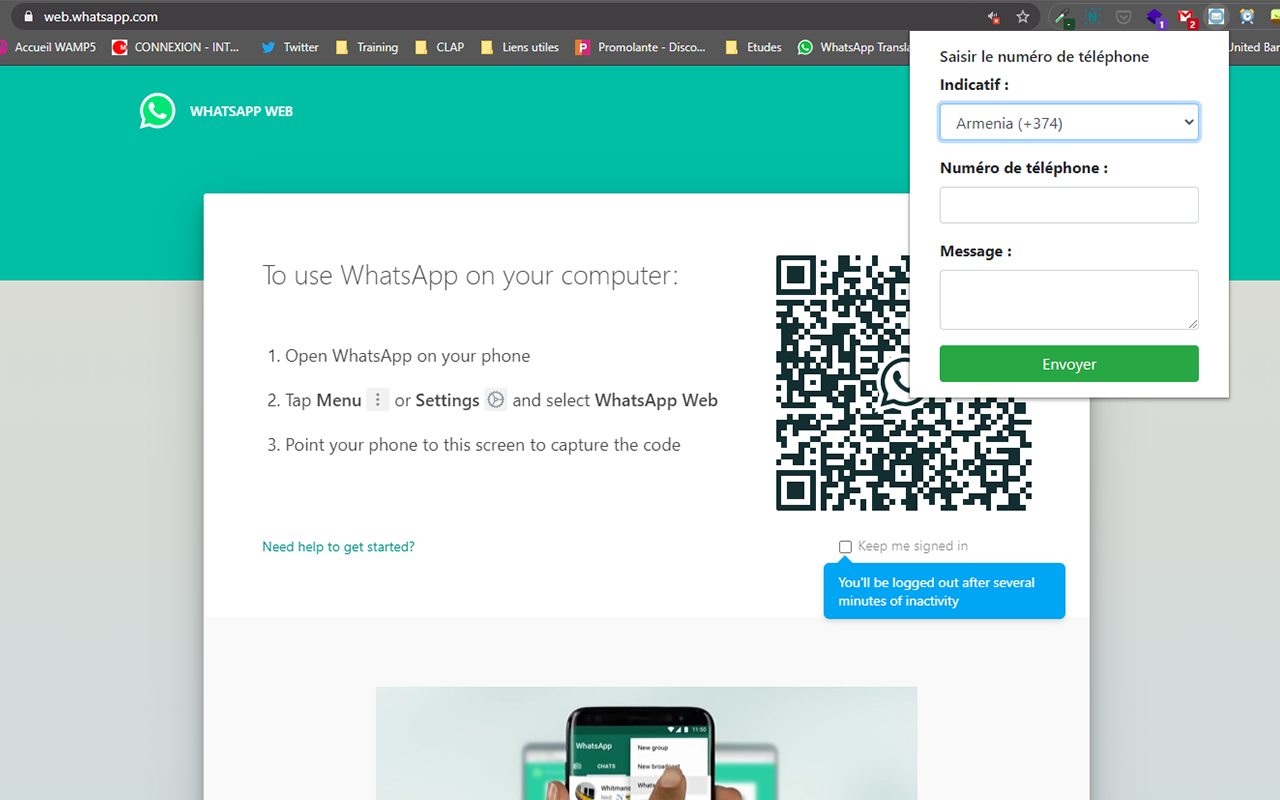Click the green Envoyer button
The height and width of the screenshot is (800, 1280).
click(1069, 364)
